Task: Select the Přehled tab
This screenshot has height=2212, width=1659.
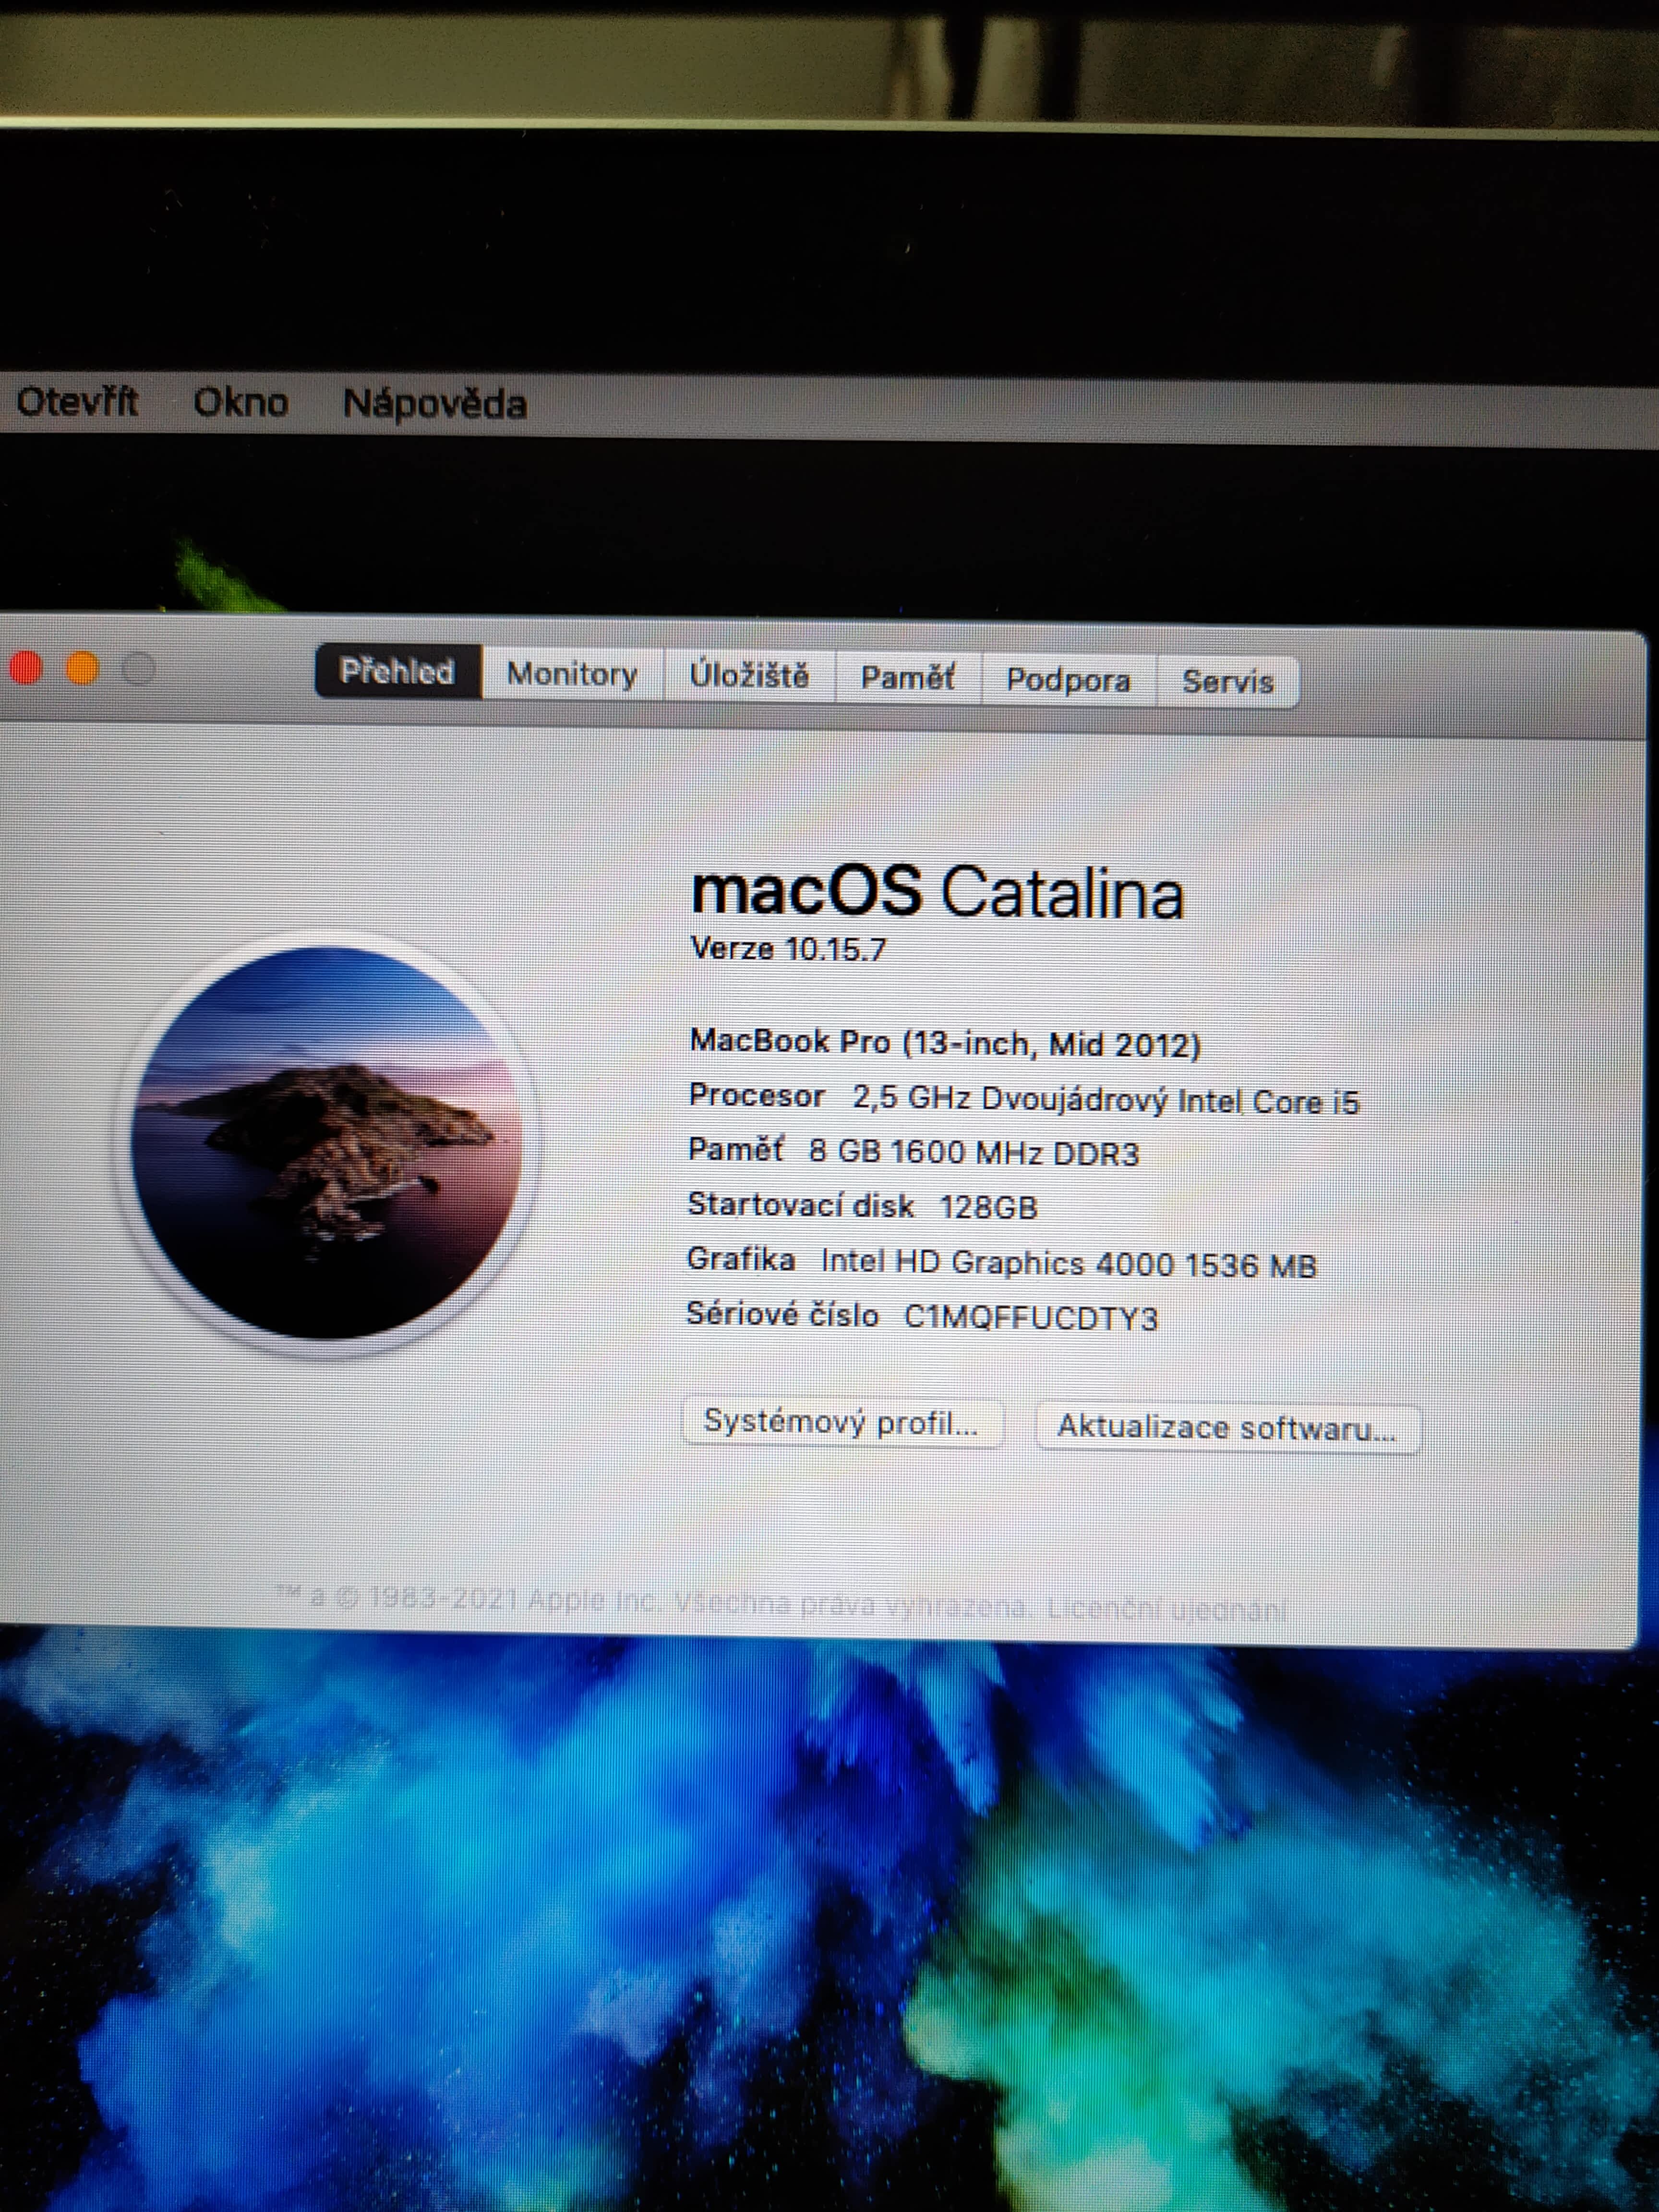Action: tap(397, 671)
